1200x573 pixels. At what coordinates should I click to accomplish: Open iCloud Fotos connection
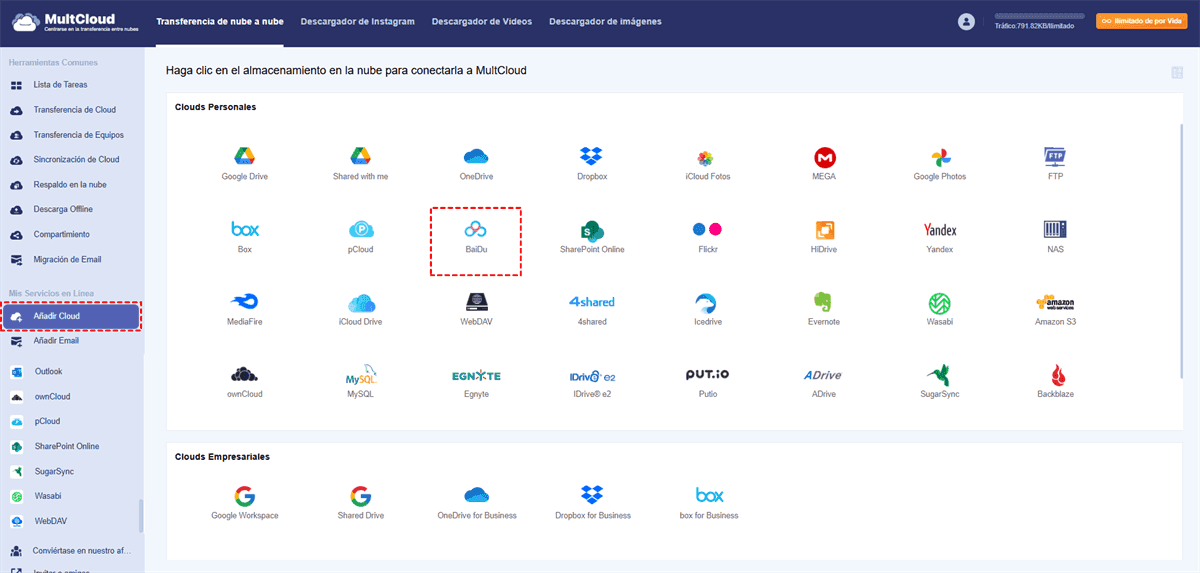(x=706, y=164)
